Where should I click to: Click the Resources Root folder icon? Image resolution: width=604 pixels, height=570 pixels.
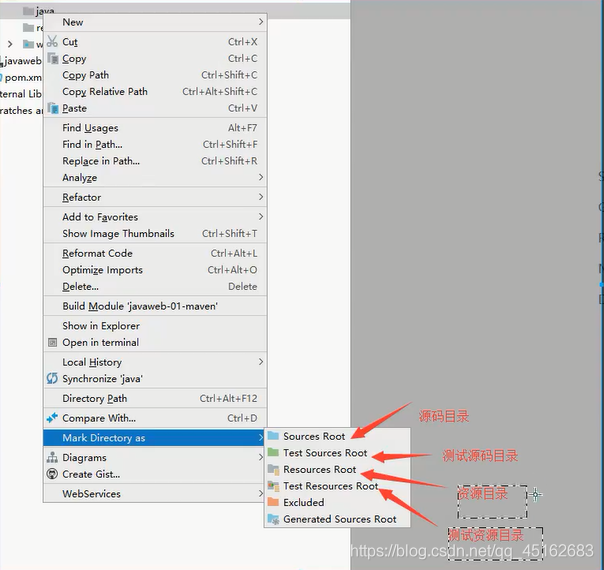(x=273, y=469)
